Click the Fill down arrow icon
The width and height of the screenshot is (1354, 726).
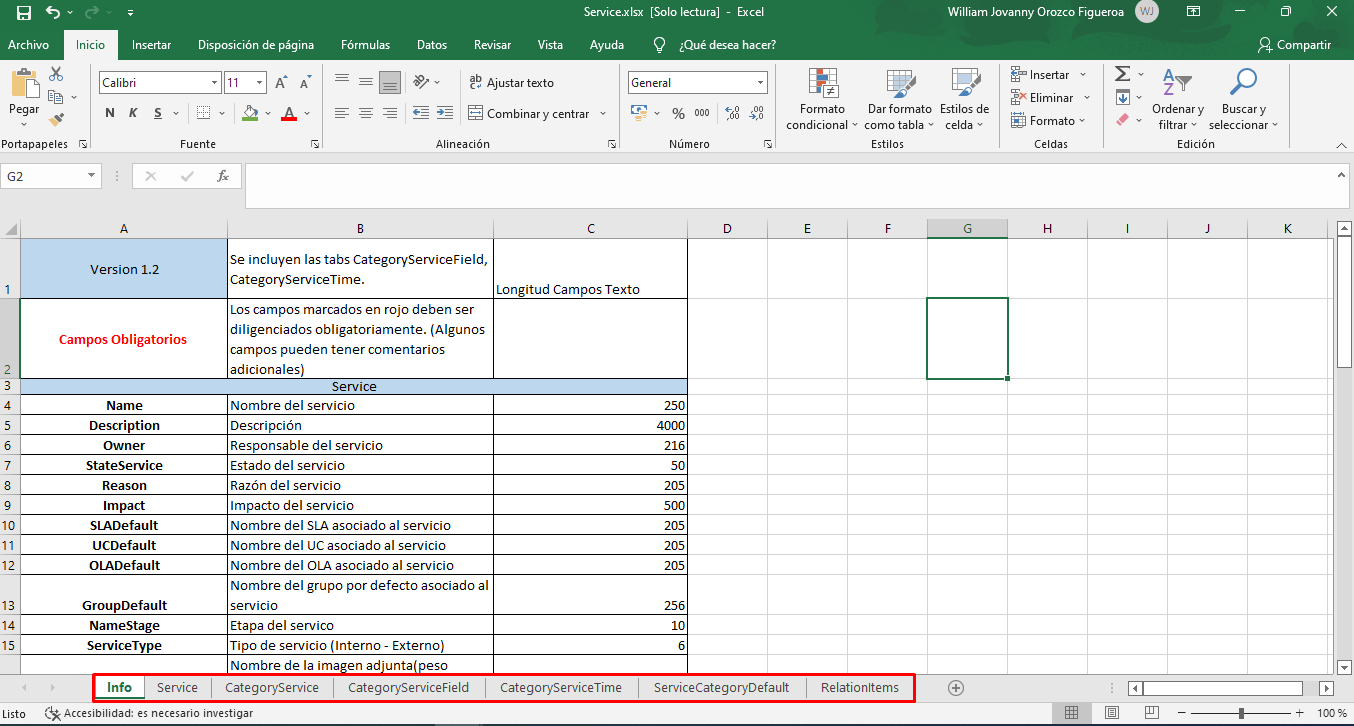(x=1122, y=97)
